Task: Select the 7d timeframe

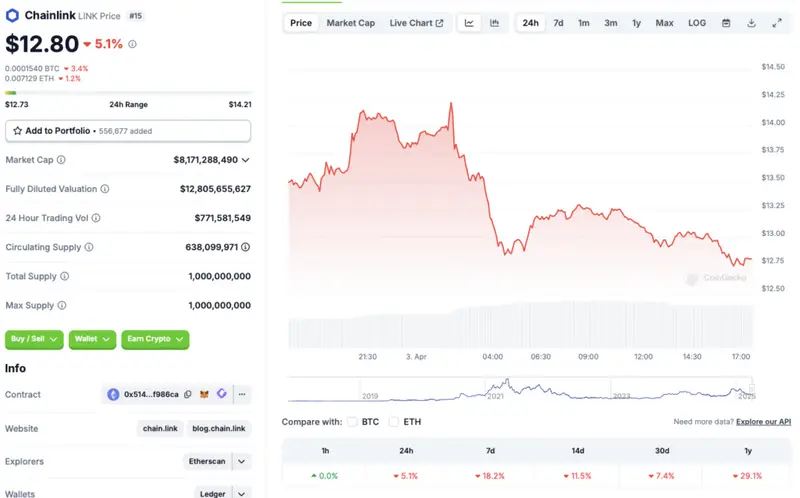Action: (x=558, y=23)
